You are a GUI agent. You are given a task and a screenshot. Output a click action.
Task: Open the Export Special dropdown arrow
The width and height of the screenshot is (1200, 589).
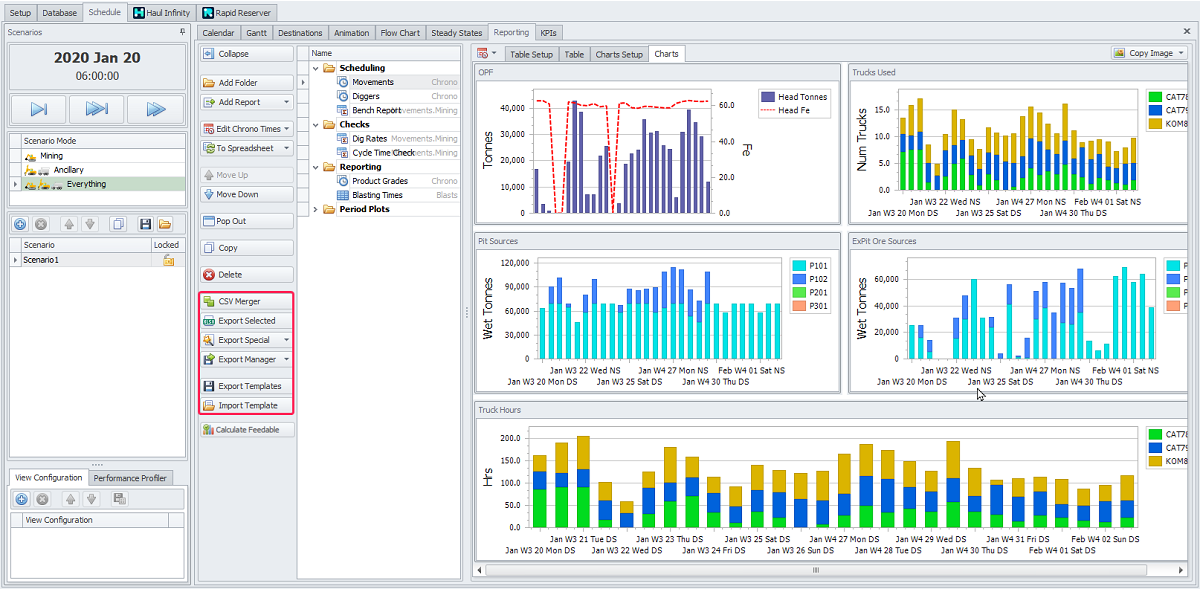tap(287, 340)
